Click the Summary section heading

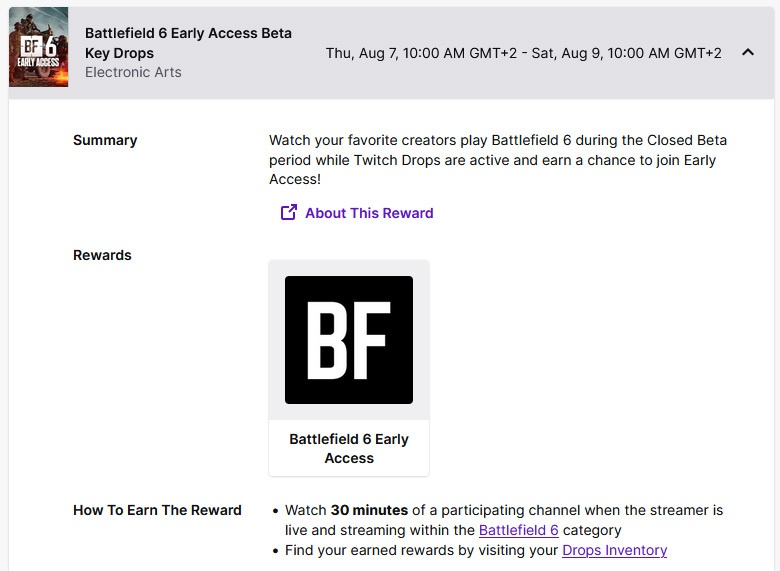coord(105,140)
